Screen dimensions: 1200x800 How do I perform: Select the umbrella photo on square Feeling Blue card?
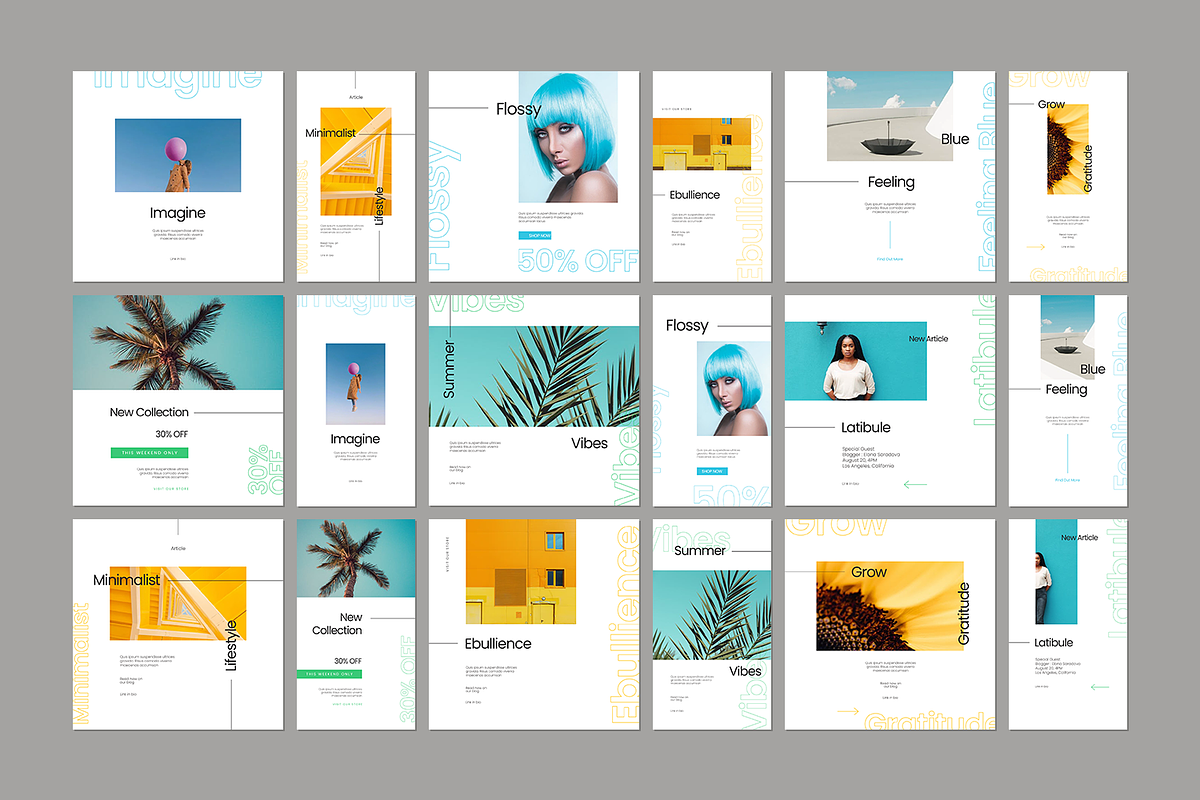[x=890, y=116]
